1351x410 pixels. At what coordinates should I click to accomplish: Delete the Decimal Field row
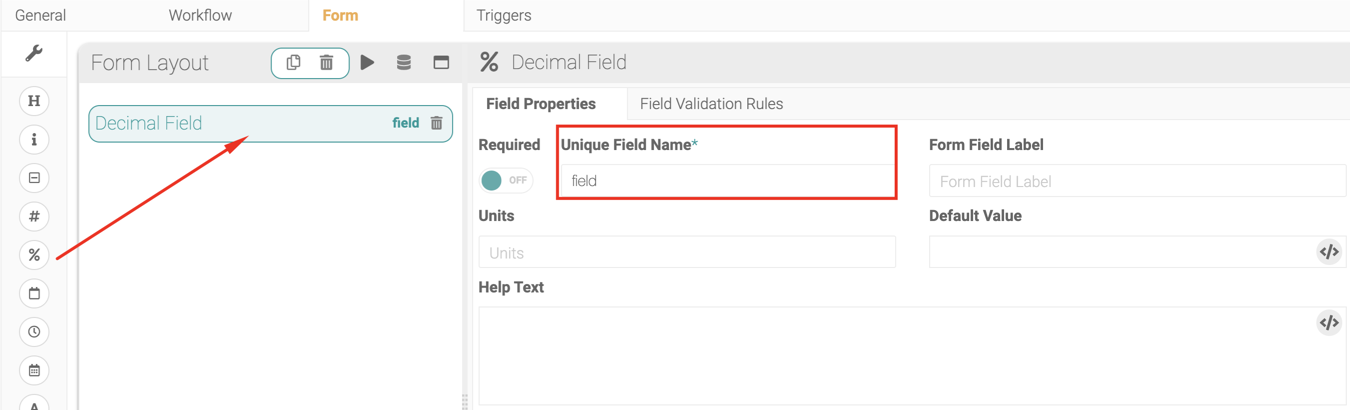[x=437, y=124]
